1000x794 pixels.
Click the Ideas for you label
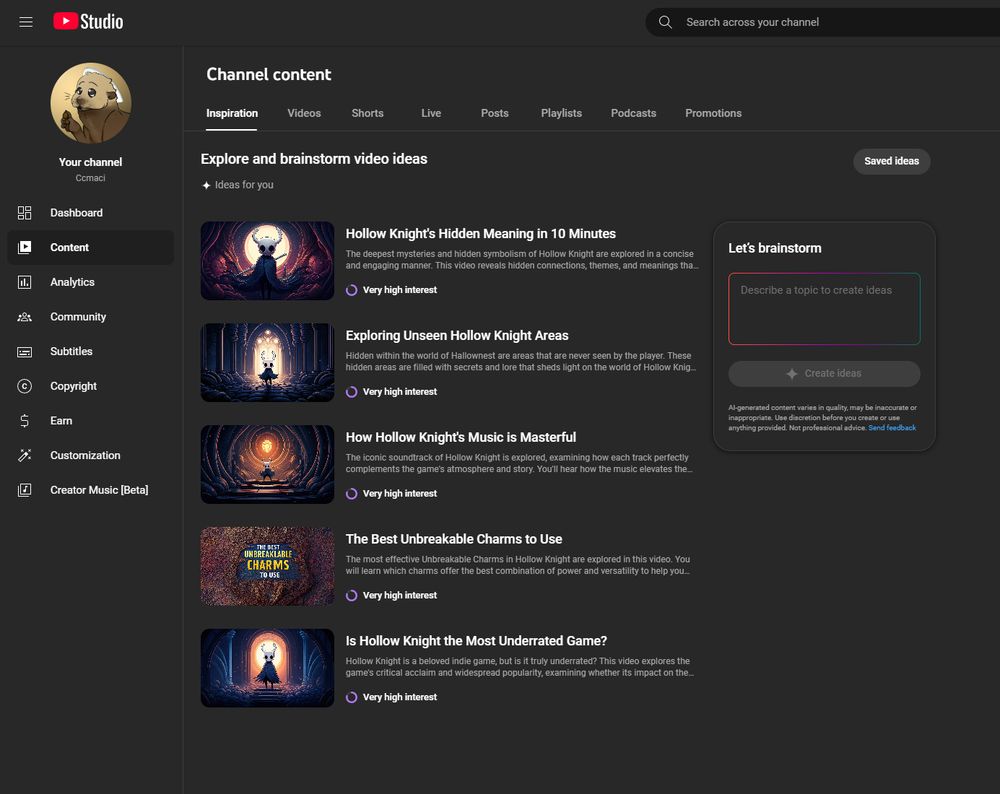click(244, 185)
